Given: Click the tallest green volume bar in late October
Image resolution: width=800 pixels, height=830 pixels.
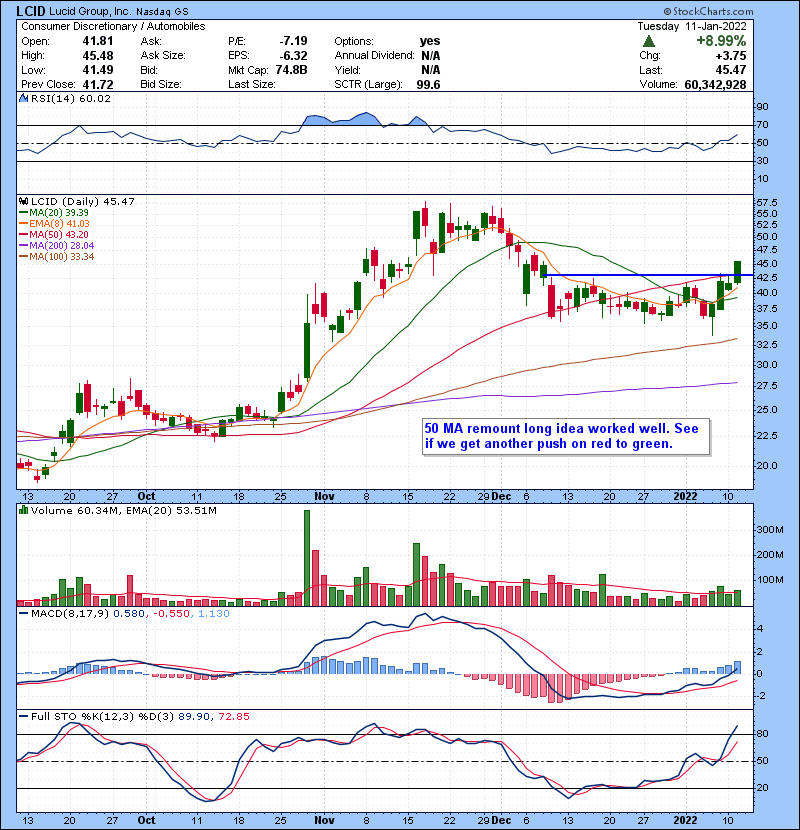Looking at the screenshot, I should point(307,558).
